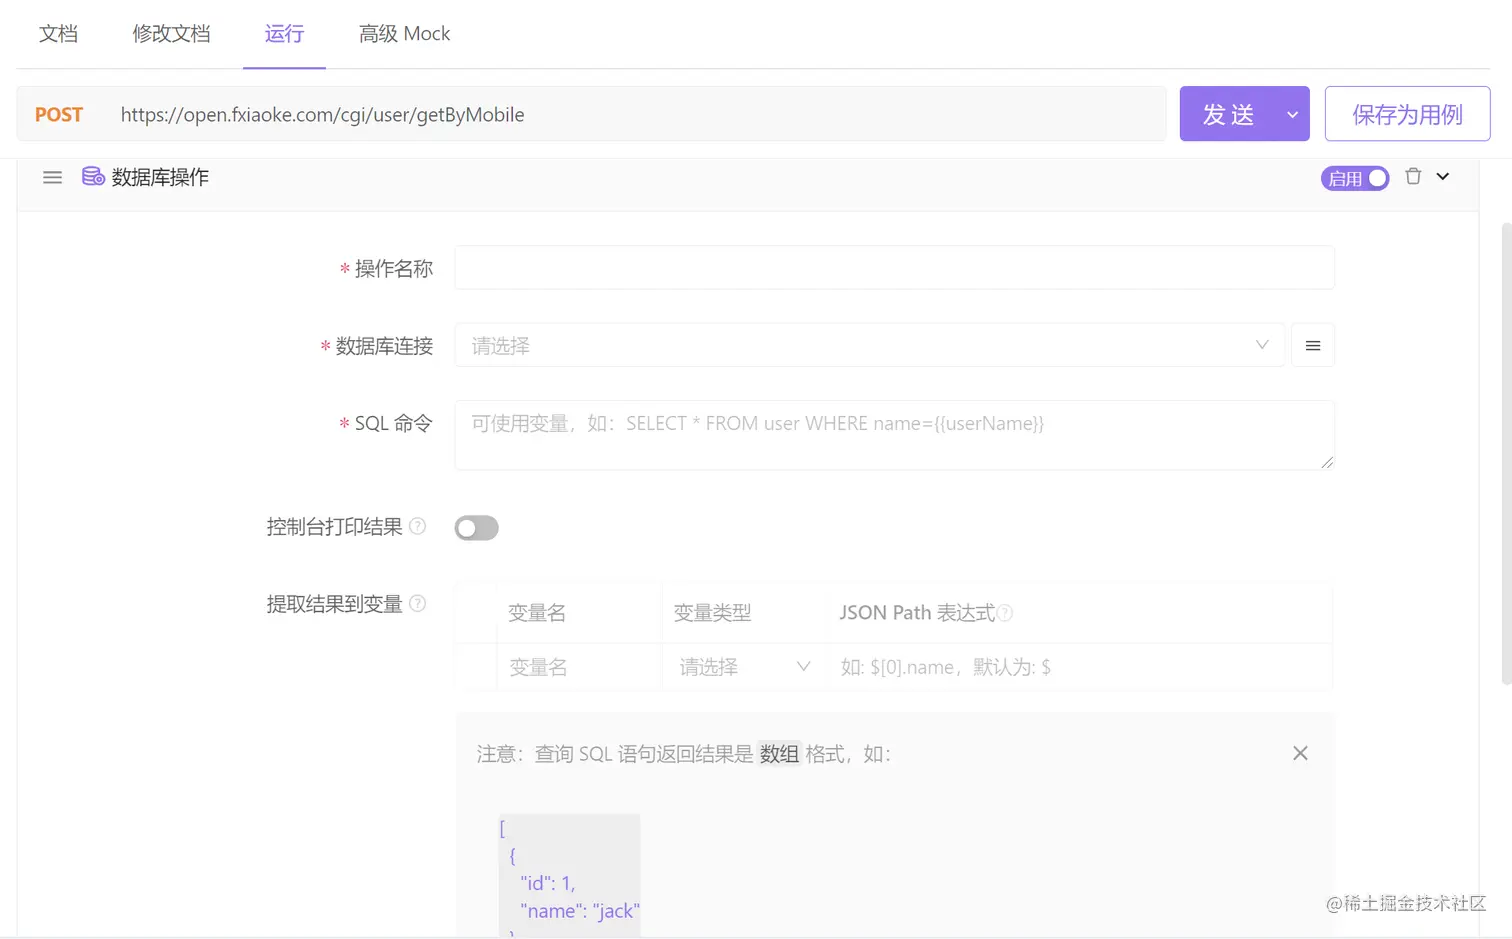Click the 发送 button to send the request
The image size is (1512, 939).
[x=1228, y=113]
